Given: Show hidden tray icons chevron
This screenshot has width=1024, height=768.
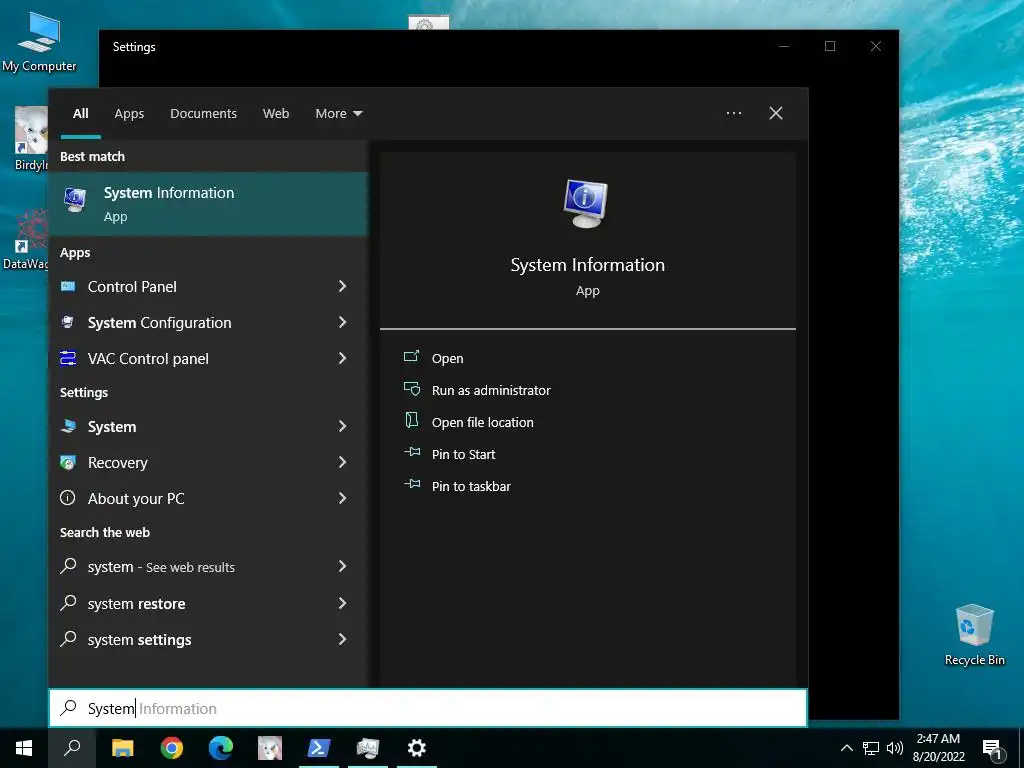Looking at the screenshot, I should [846, 748].
